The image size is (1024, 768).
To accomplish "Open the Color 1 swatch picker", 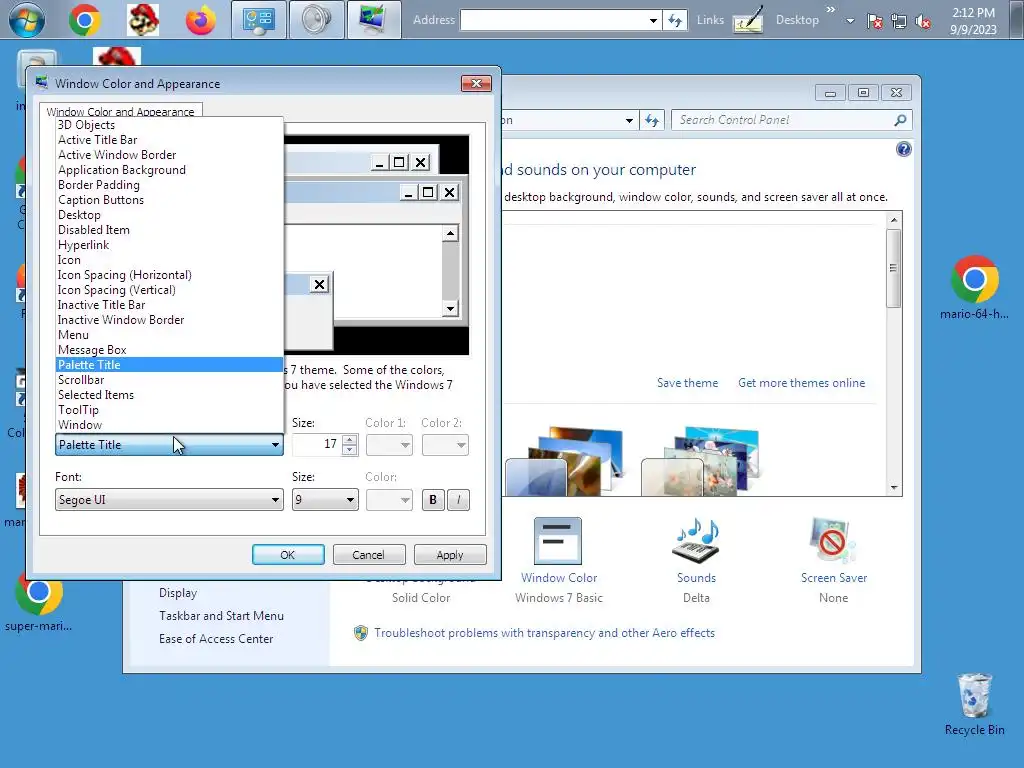I will (389, 445).
